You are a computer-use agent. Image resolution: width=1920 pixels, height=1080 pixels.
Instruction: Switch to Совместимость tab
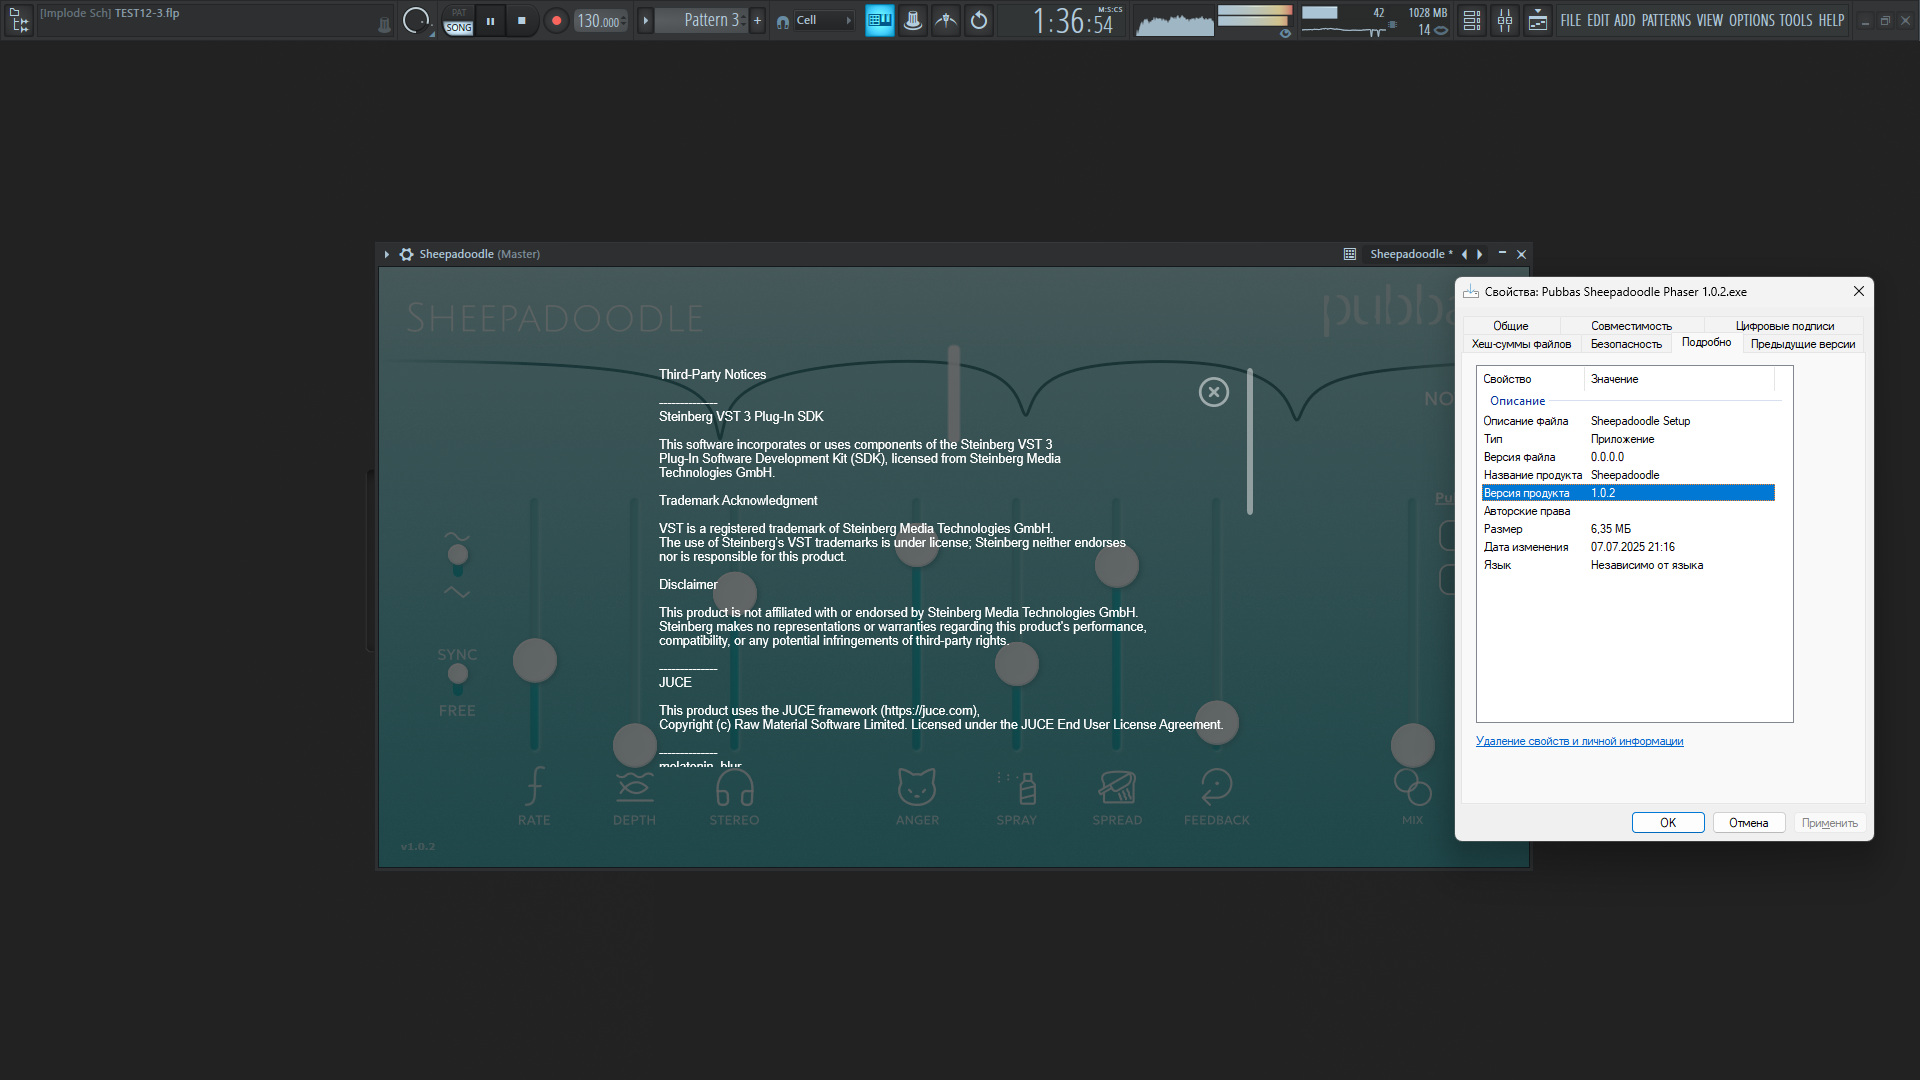click(x=1631, y=326)
